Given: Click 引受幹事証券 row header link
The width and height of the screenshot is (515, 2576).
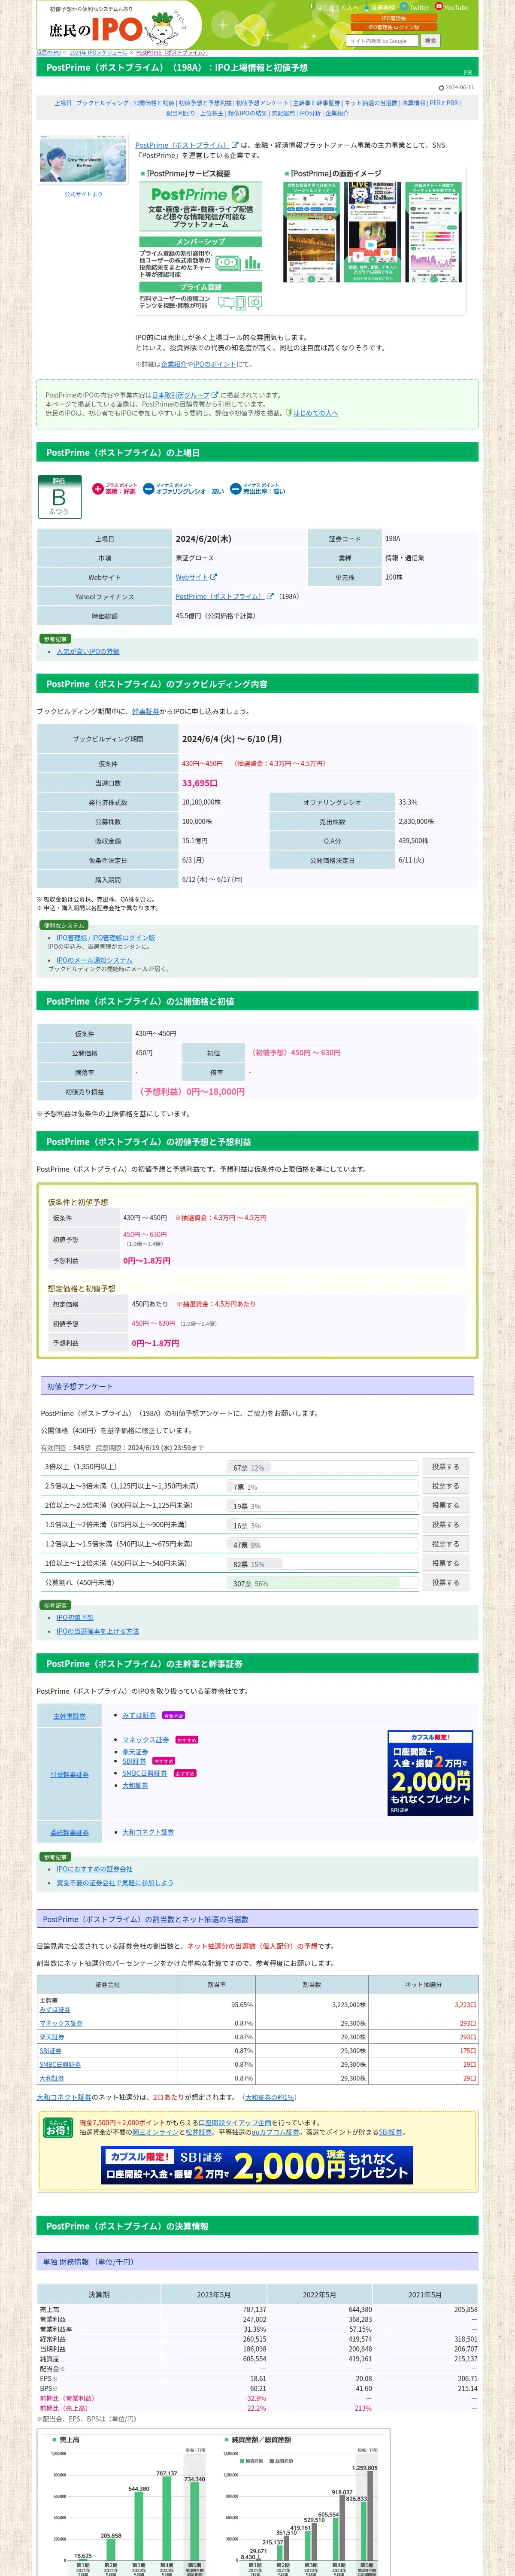Looking at the screenshot, I should click(69, 1774).
